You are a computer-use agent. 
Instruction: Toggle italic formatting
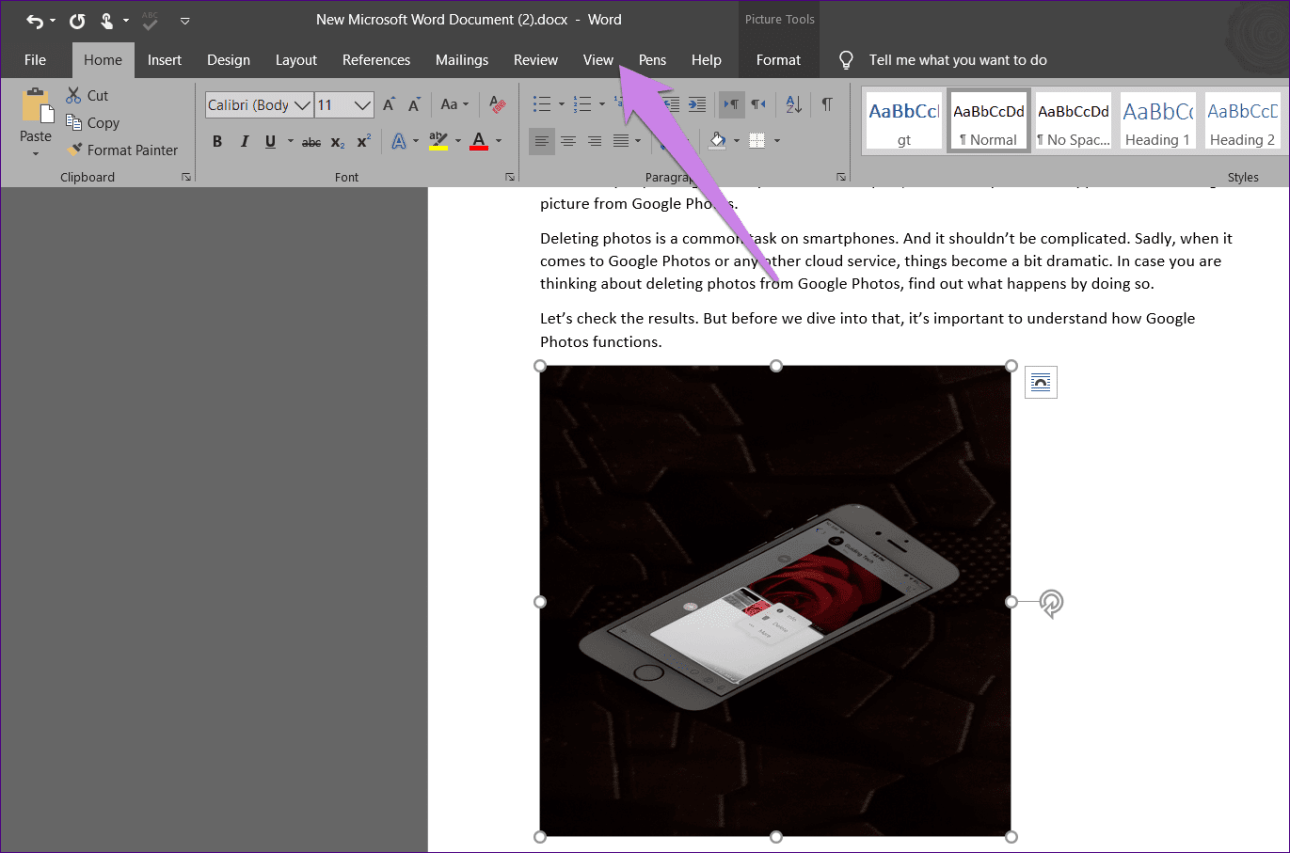pyautogui.click(x=244, y=142)
